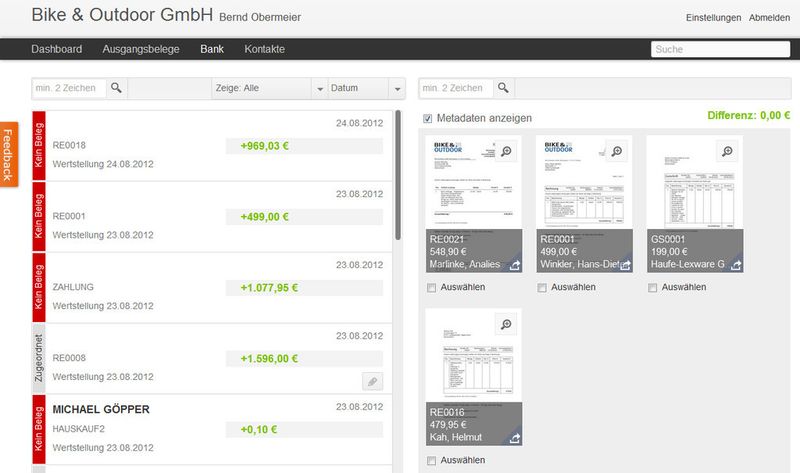
Task: Tick Auswählen under the GS0001 document
Action: pyautogui.click(x=653, y=288)
